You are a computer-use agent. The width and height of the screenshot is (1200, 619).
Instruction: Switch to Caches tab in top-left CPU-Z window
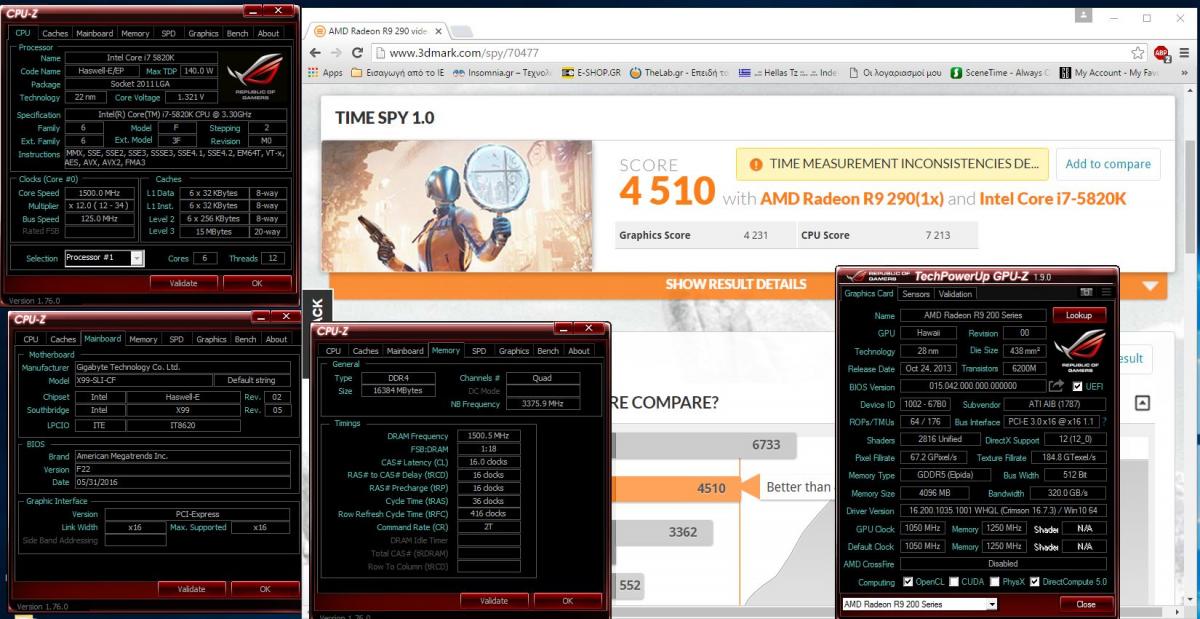[x=55, y=33]
